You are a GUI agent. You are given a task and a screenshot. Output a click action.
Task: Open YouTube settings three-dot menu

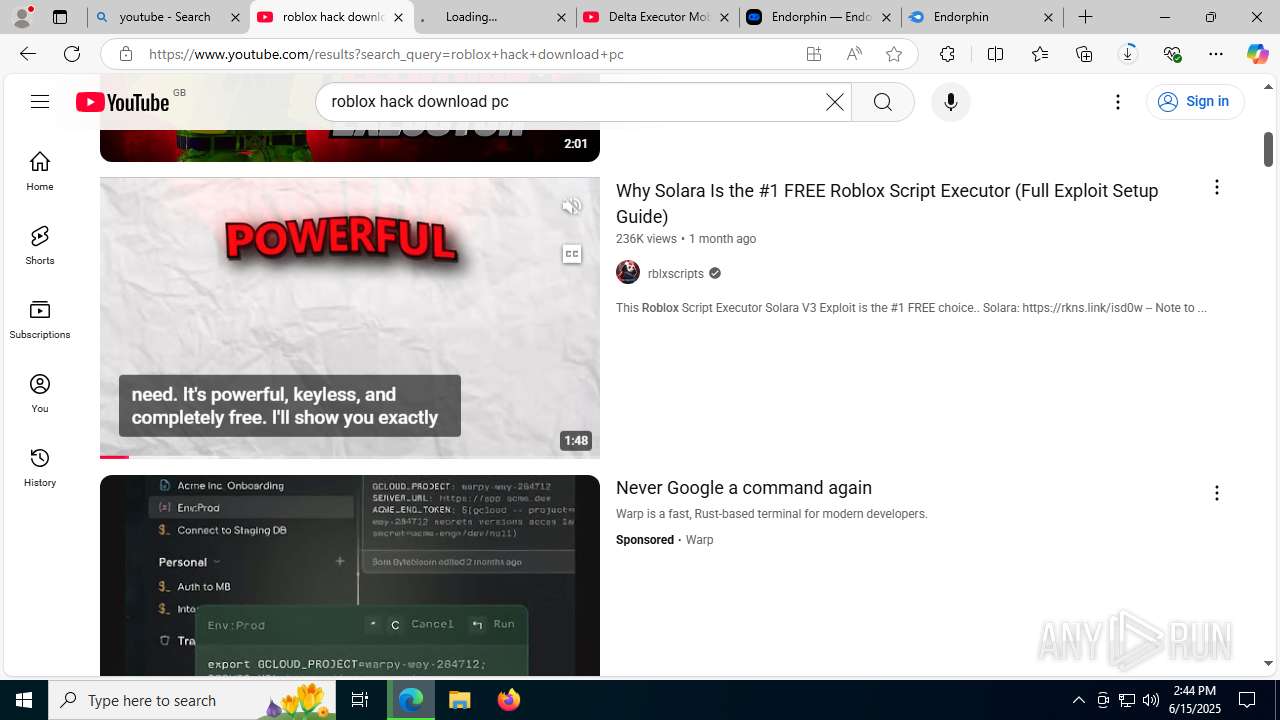pyautogui.click(x=1118, y=102)
